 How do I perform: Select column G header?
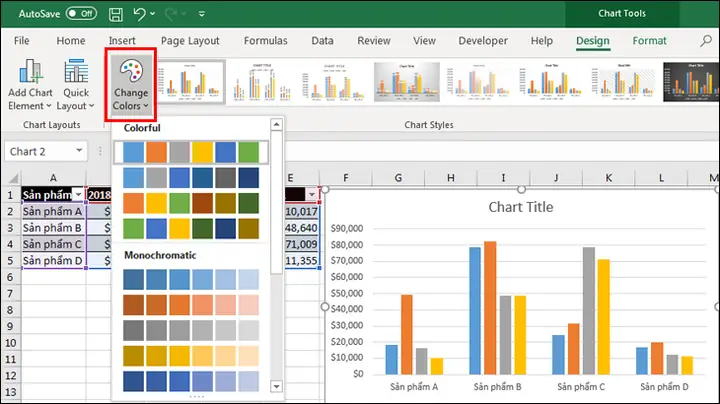coord(398,178)
